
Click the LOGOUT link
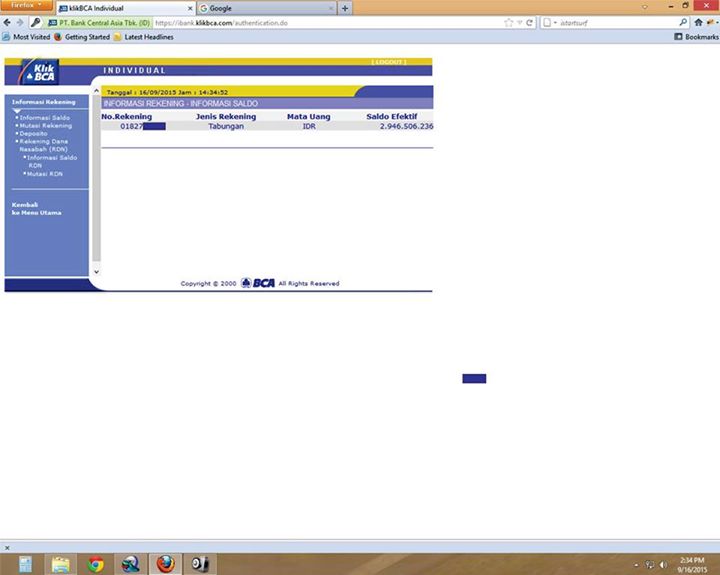click(x=389, y=62)
